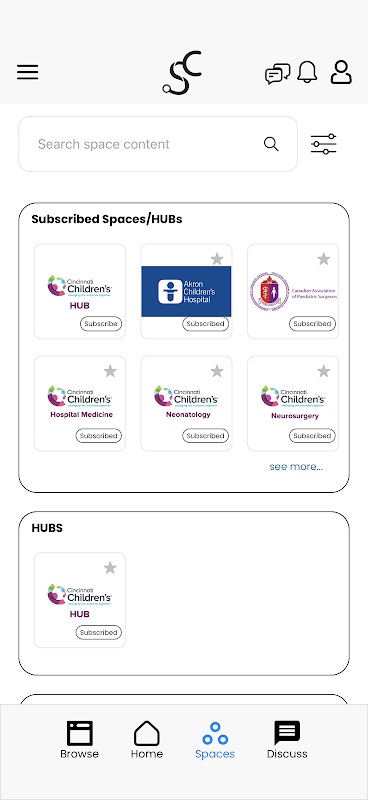368x800 pixels.
Task: Open the user profile icon
Action: coord(341,72)
